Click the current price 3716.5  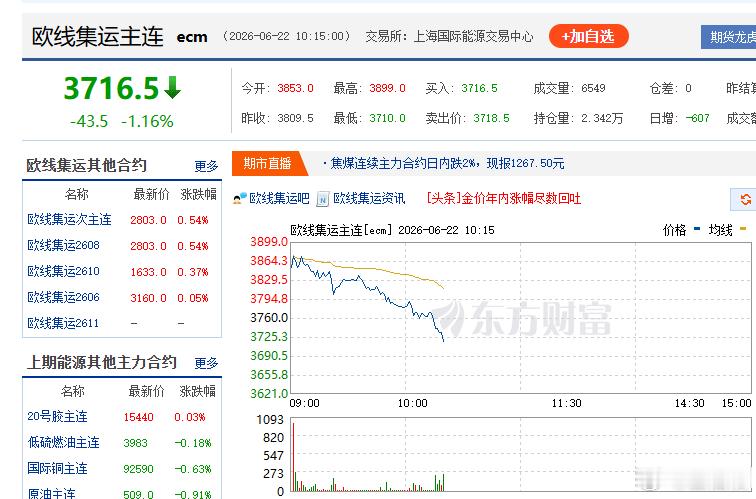111,88
